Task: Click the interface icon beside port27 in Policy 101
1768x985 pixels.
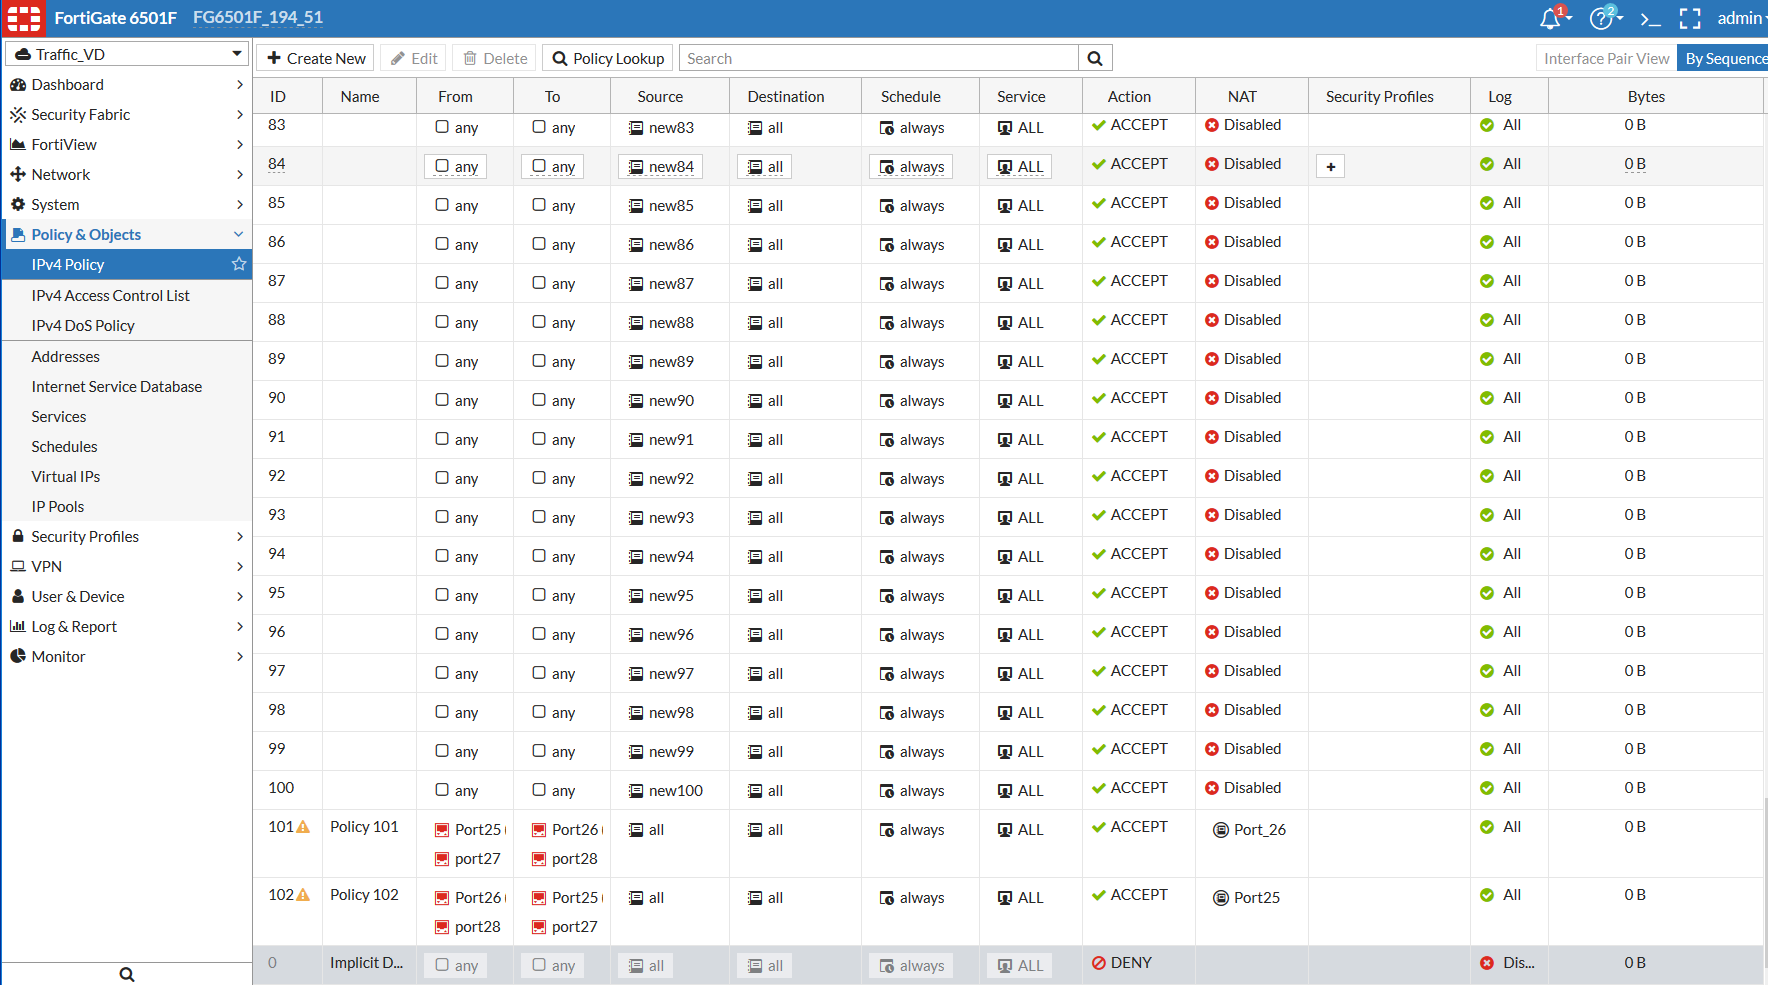Action: point(442,859)
